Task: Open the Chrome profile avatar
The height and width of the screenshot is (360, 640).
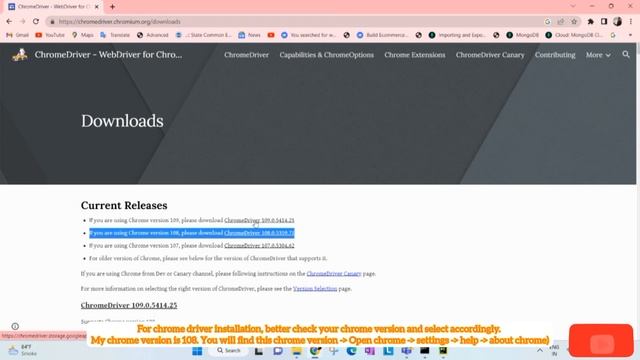Action: [617, 22]
